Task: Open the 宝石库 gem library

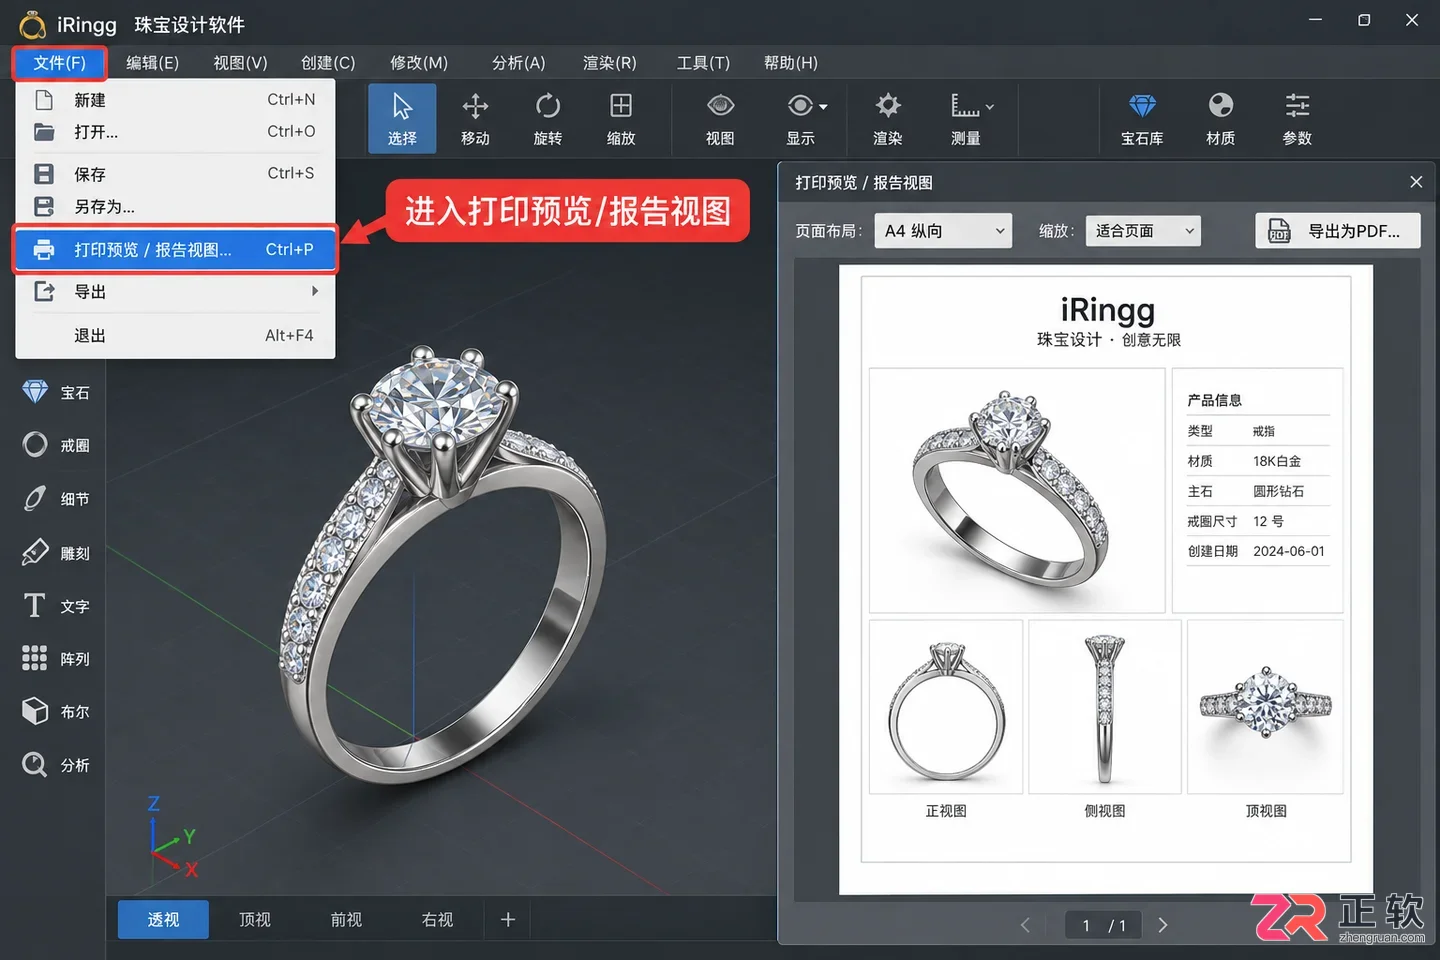Action: coord(1142,118)
